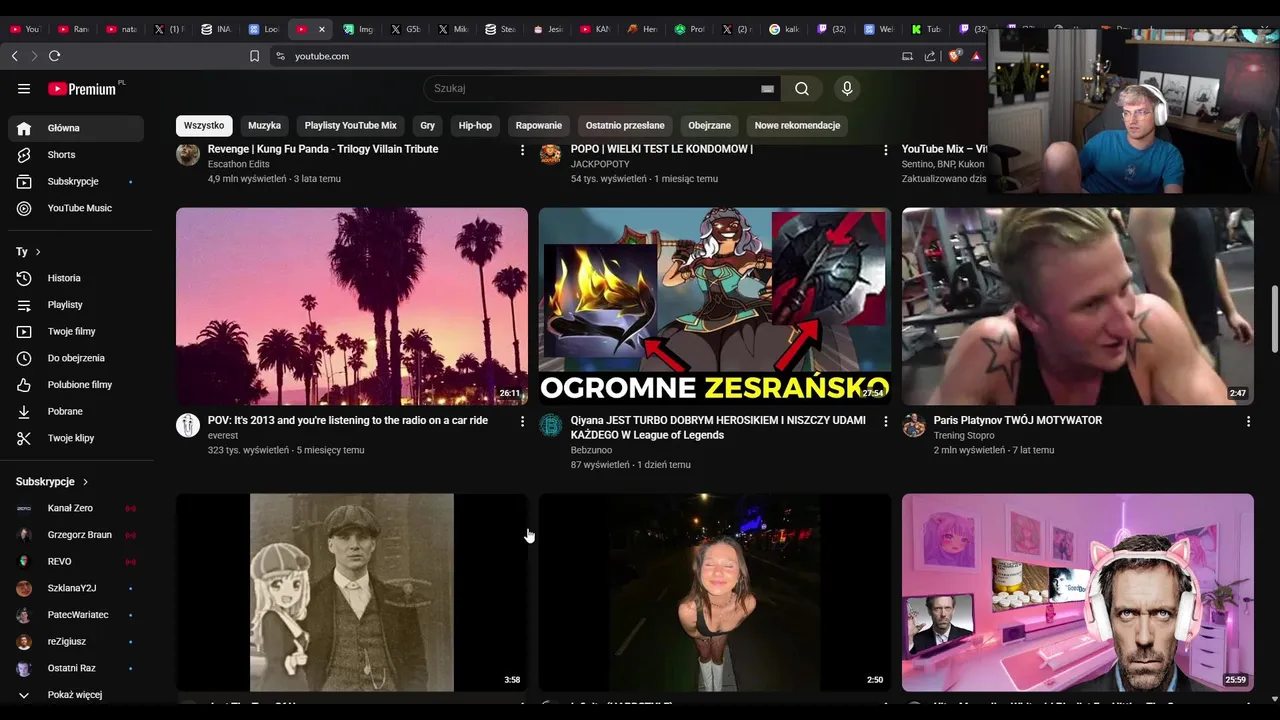Select the Rapowanie filter chip
The image size is (1280, 720).
(x=539, y=126)
